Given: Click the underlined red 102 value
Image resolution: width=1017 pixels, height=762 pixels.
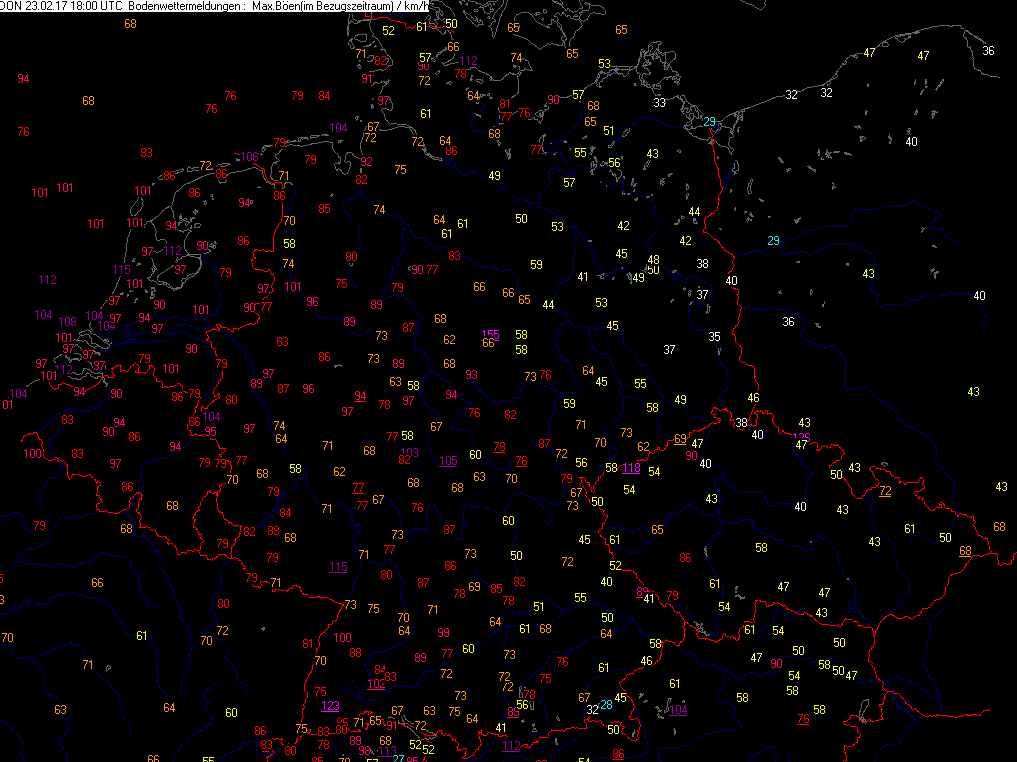Looking at the screenshot, I should [376, 684].
